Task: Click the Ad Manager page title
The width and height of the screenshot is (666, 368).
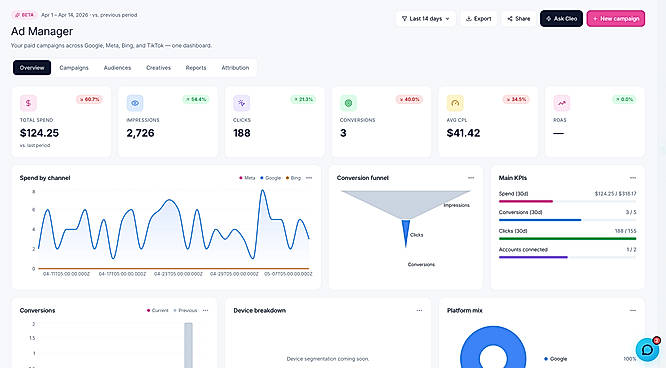Action: [42, 31]
